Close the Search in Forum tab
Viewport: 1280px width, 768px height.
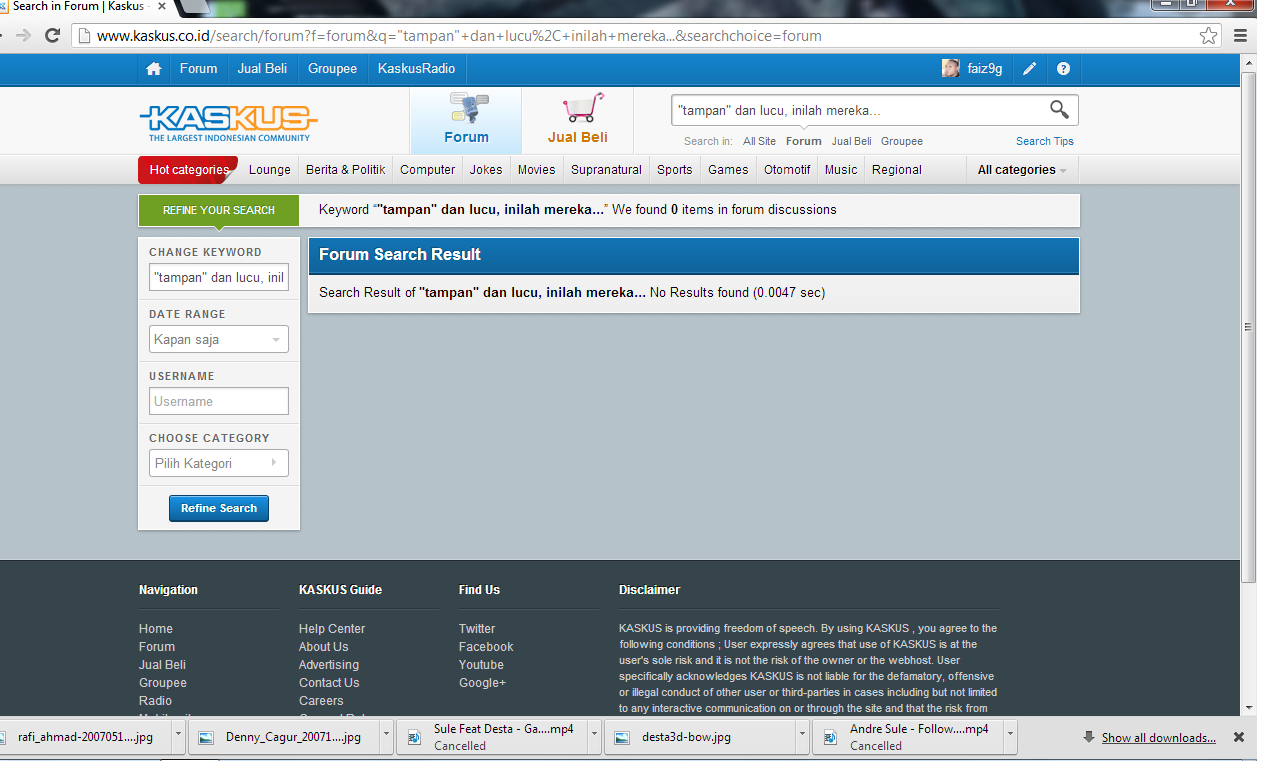(162, 7)
